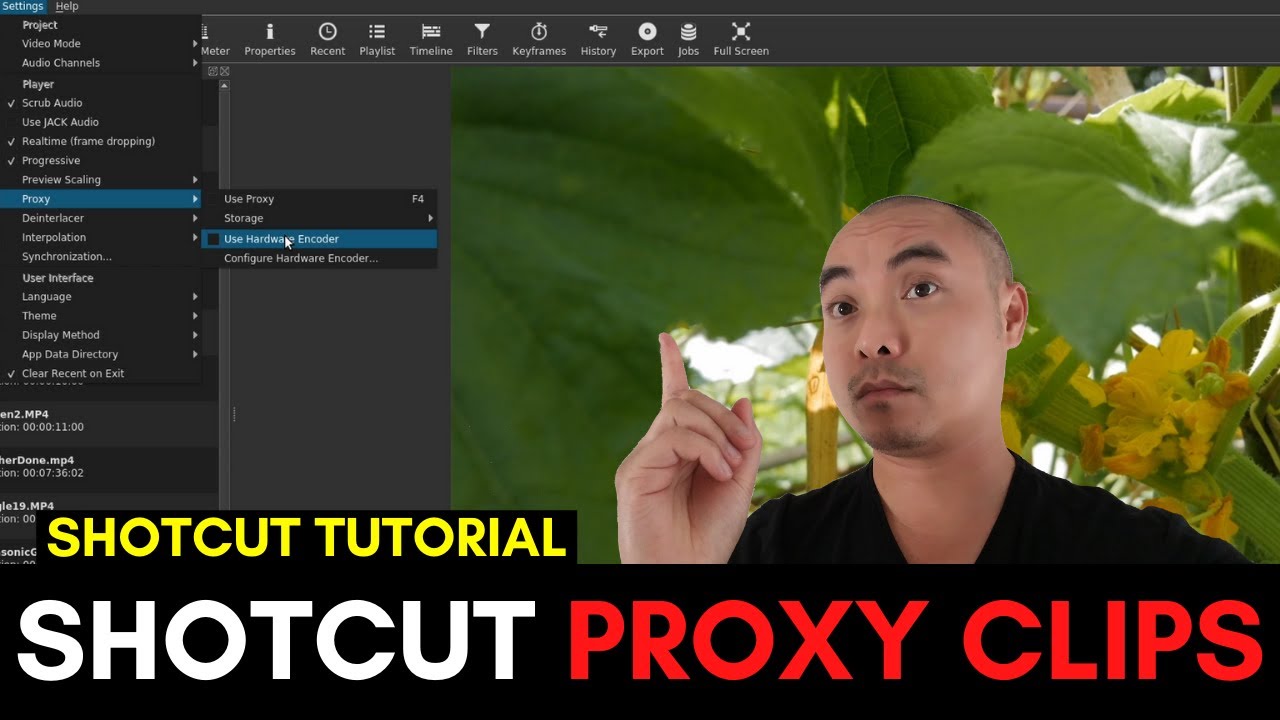The image size is (1280, 720).
Task: Toggle Clear Recent on Exit
Action: click(x=100, y=373)
